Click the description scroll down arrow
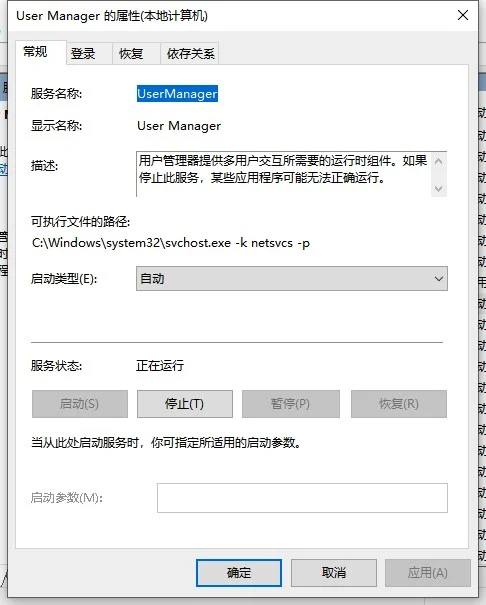 [438, 188]
